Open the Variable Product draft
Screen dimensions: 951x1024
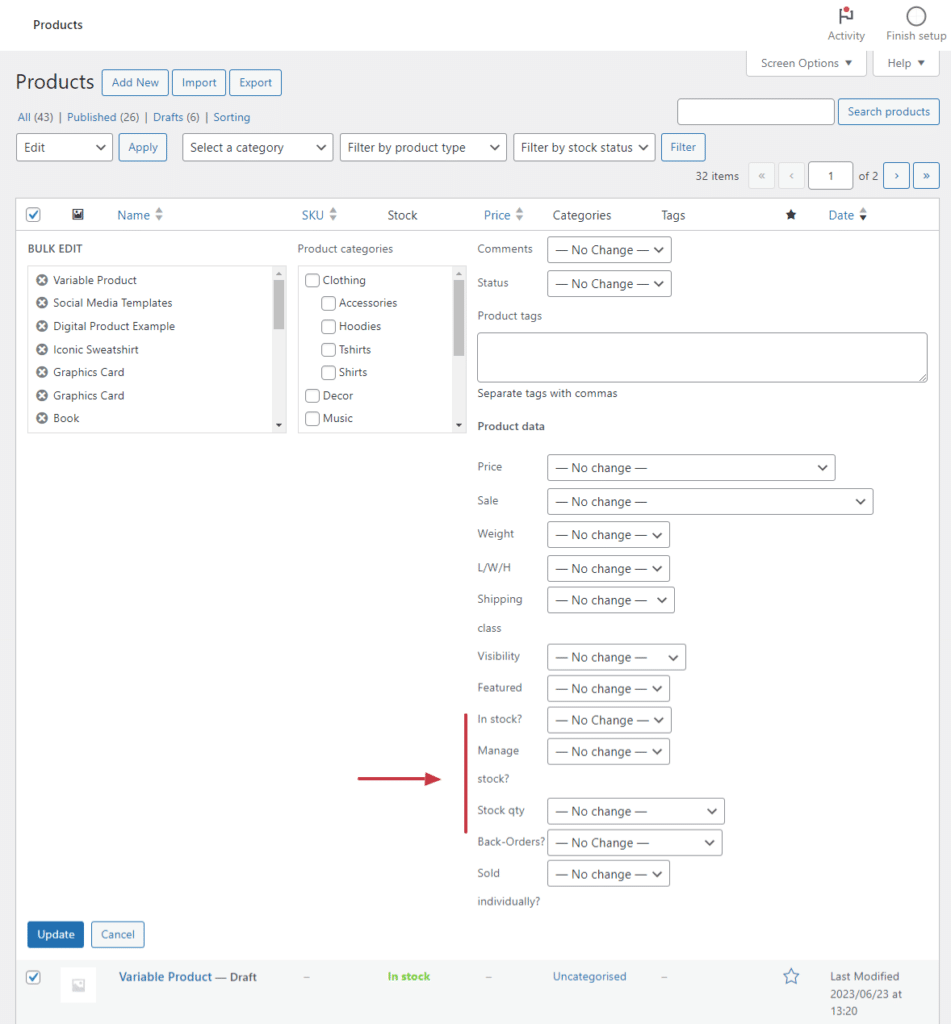click(x=164, y=977)
